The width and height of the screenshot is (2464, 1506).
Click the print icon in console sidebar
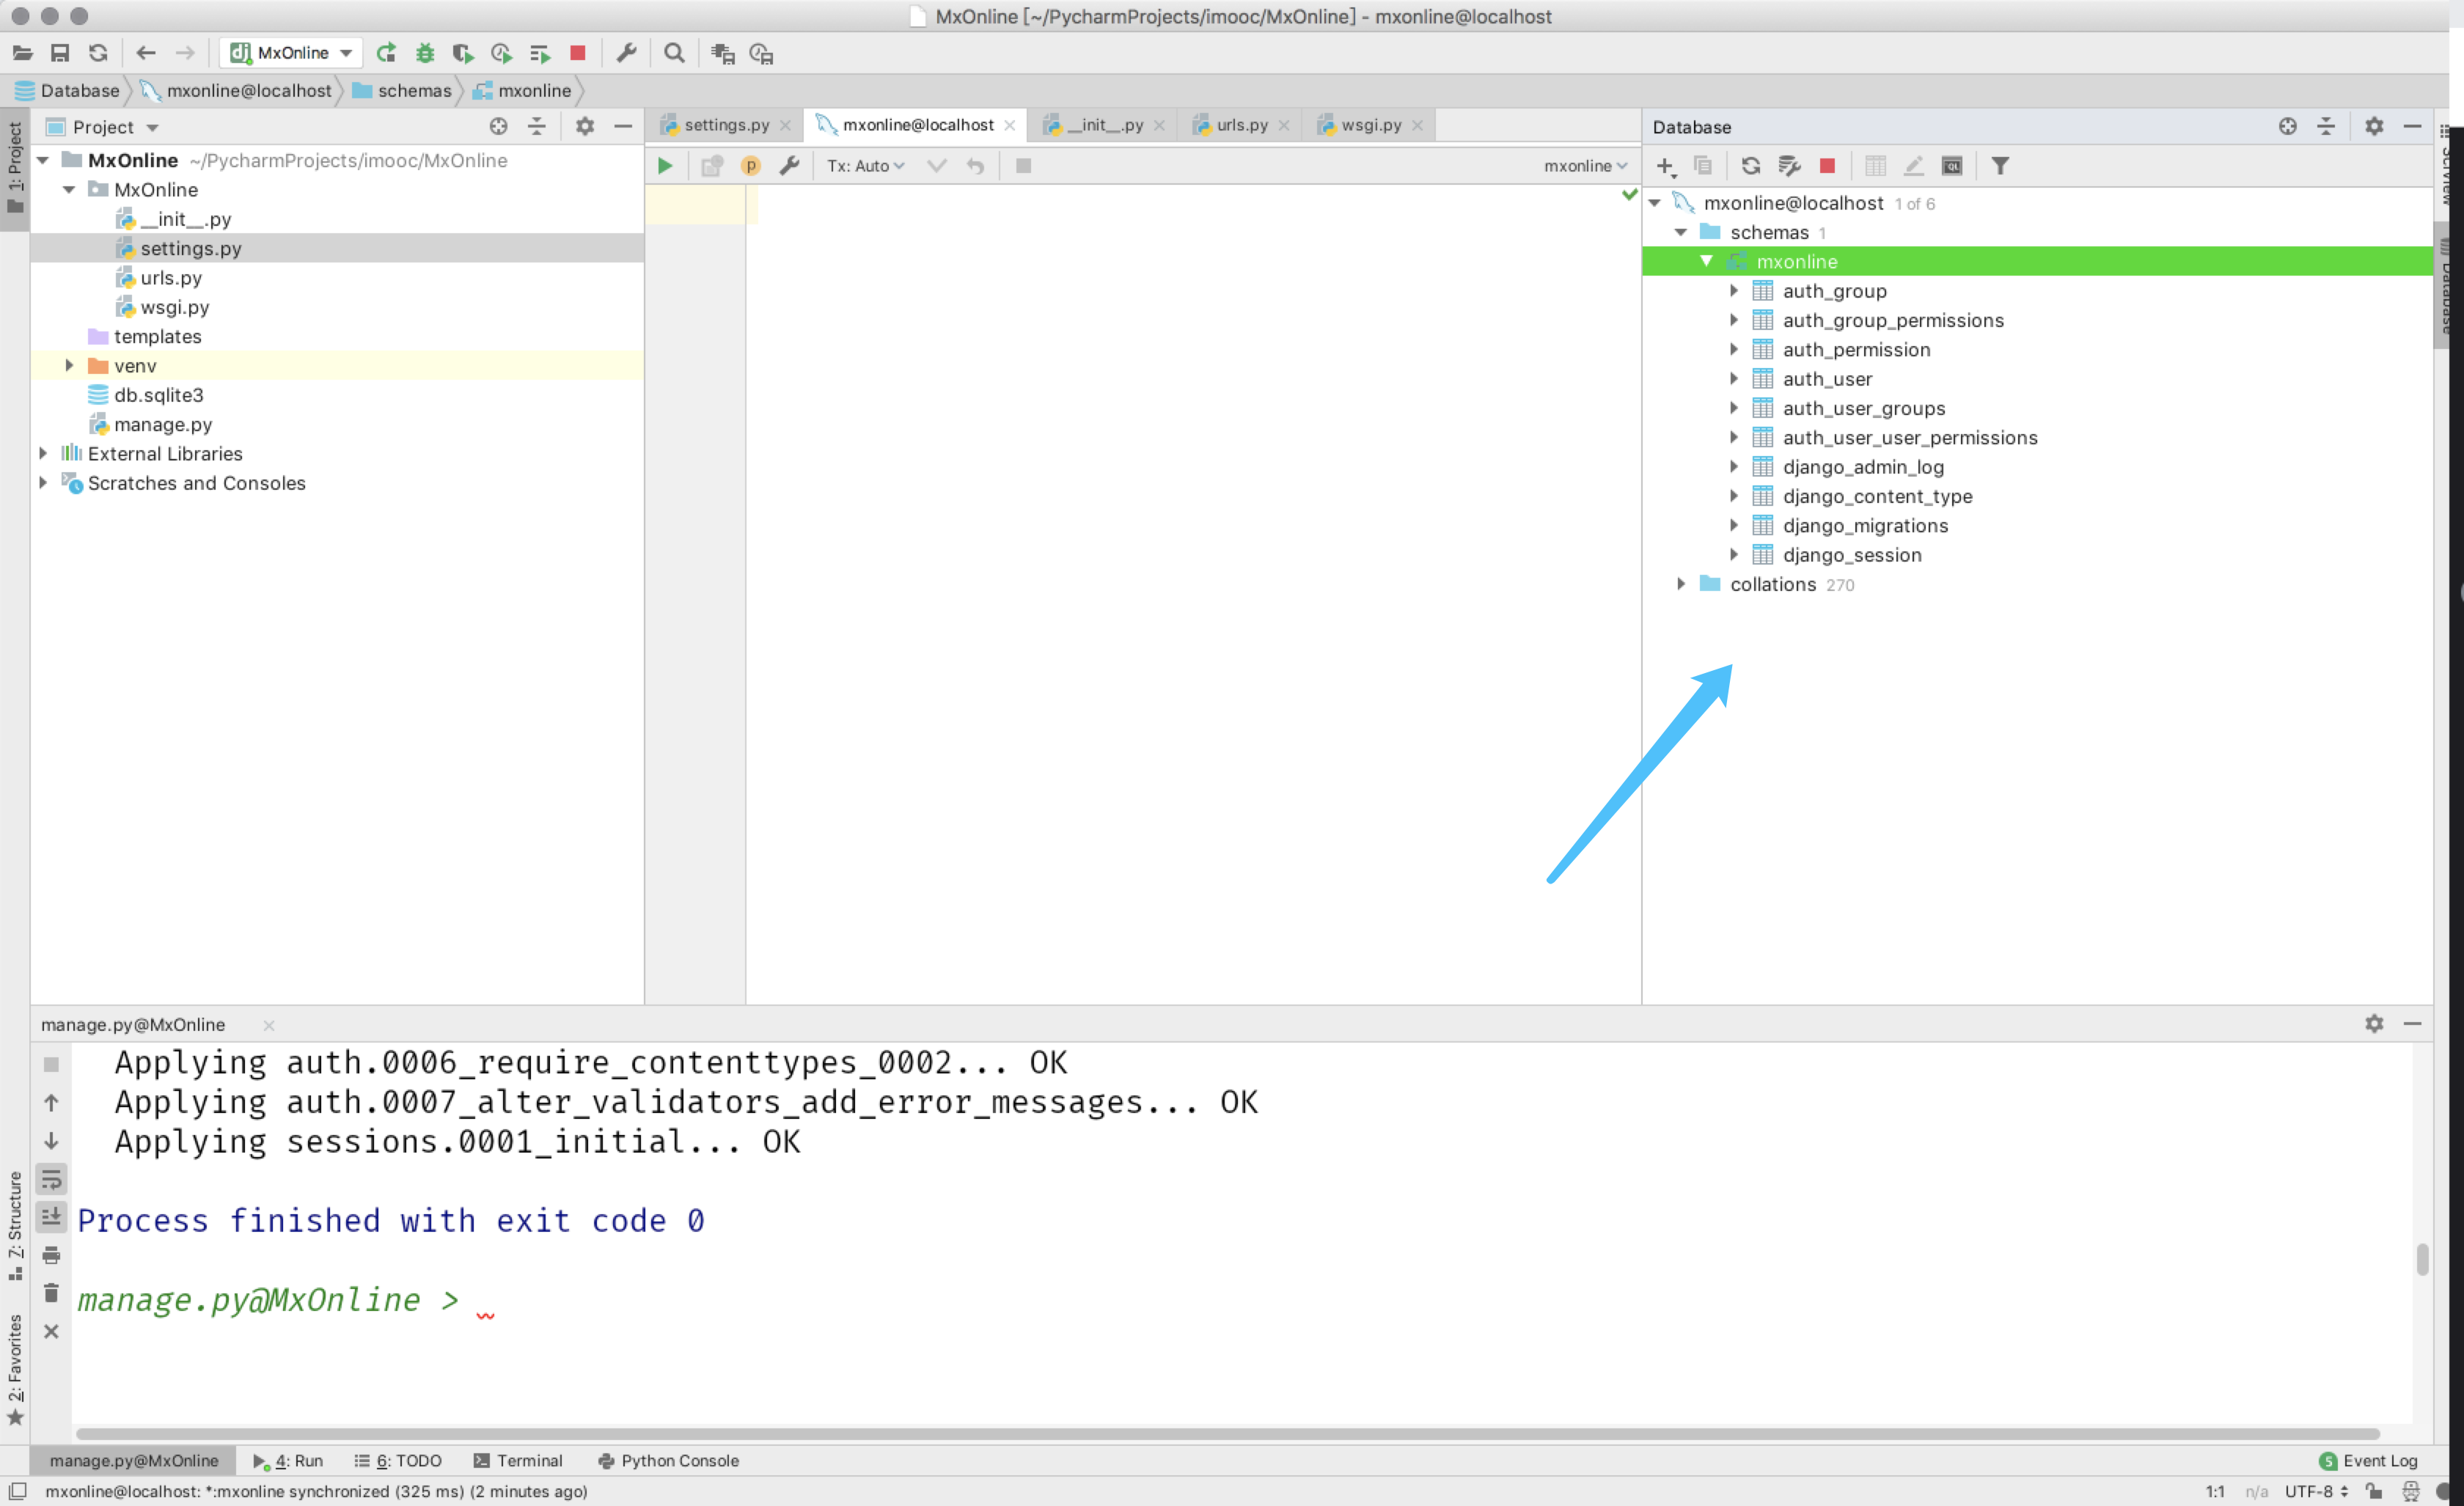[x=51, y=1255]
